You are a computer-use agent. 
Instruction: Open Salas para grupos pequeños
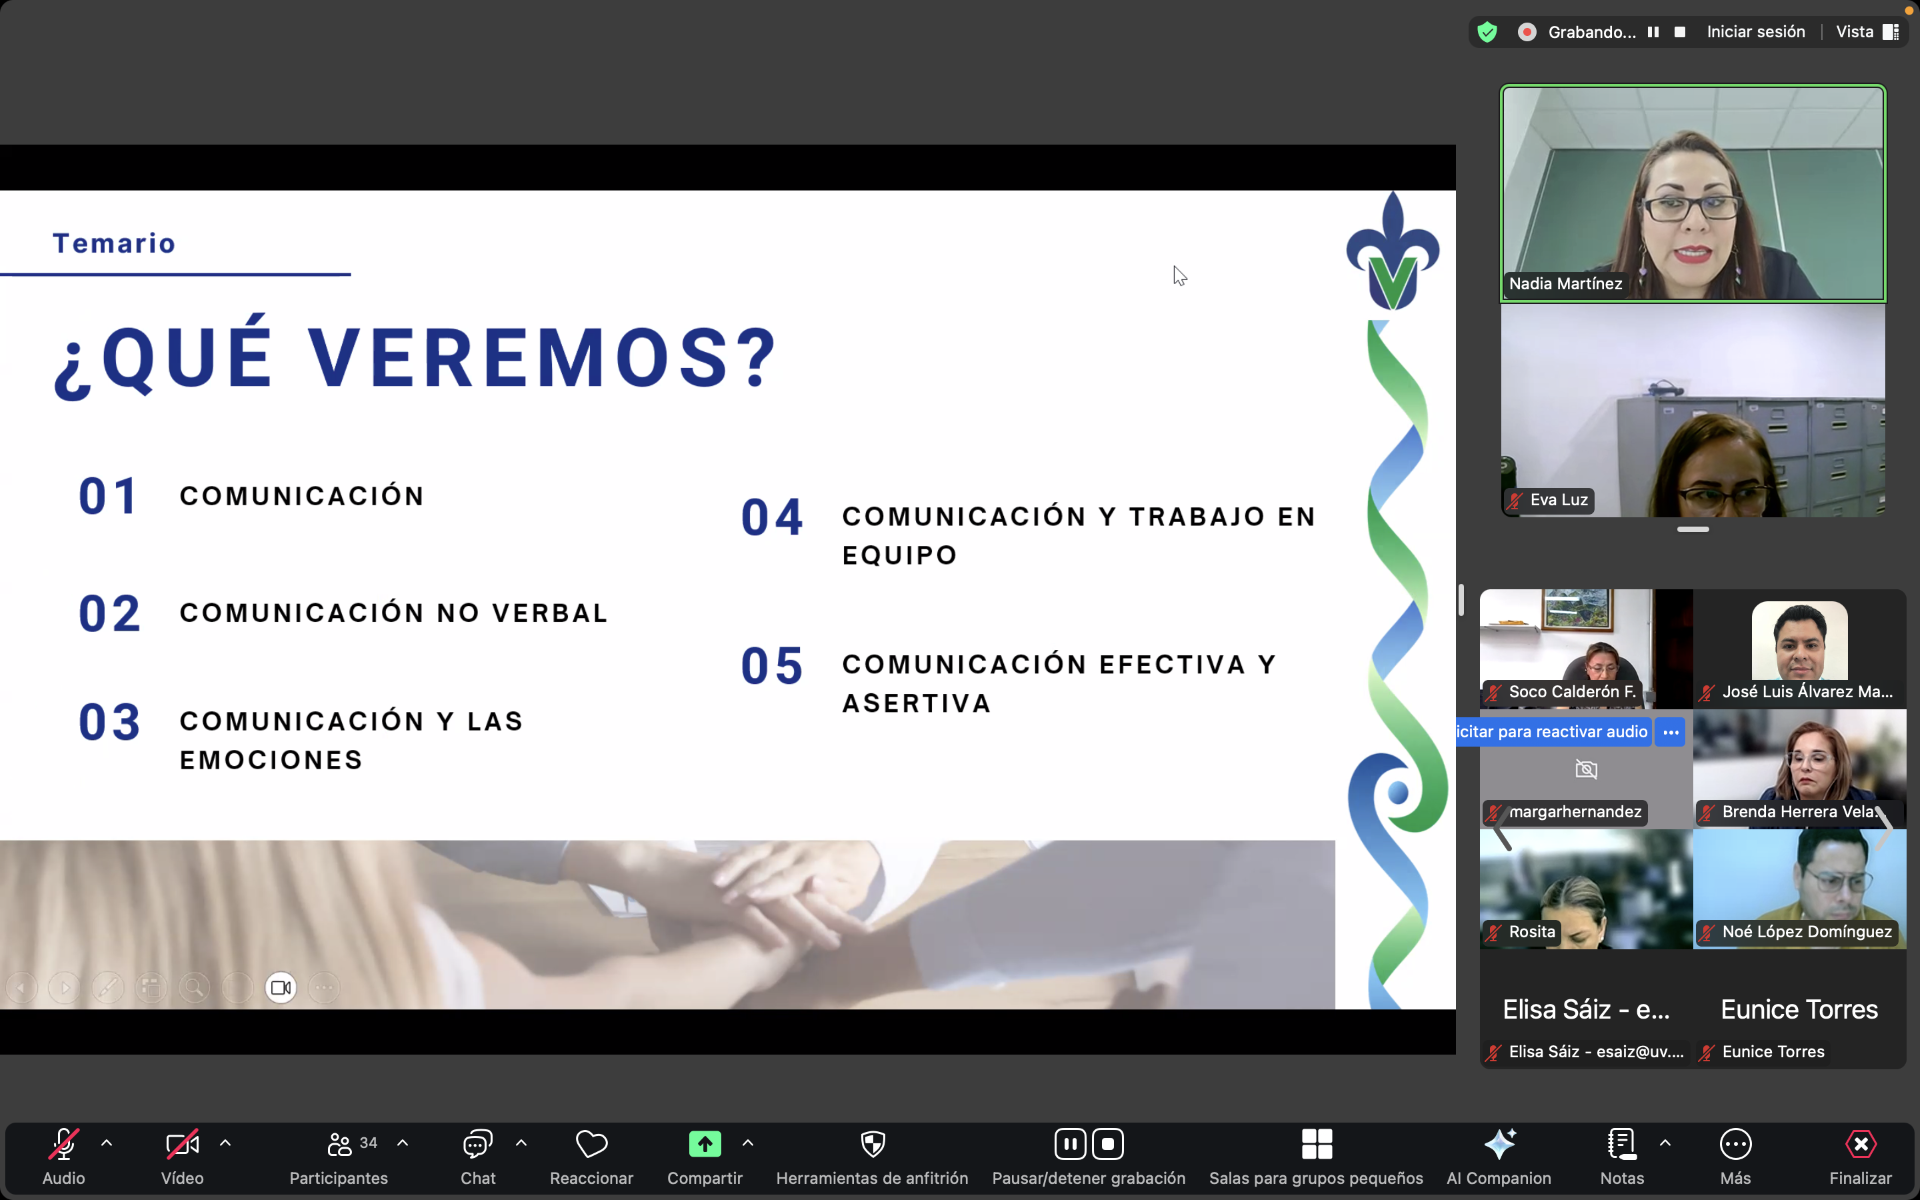pos(1316,1155)
